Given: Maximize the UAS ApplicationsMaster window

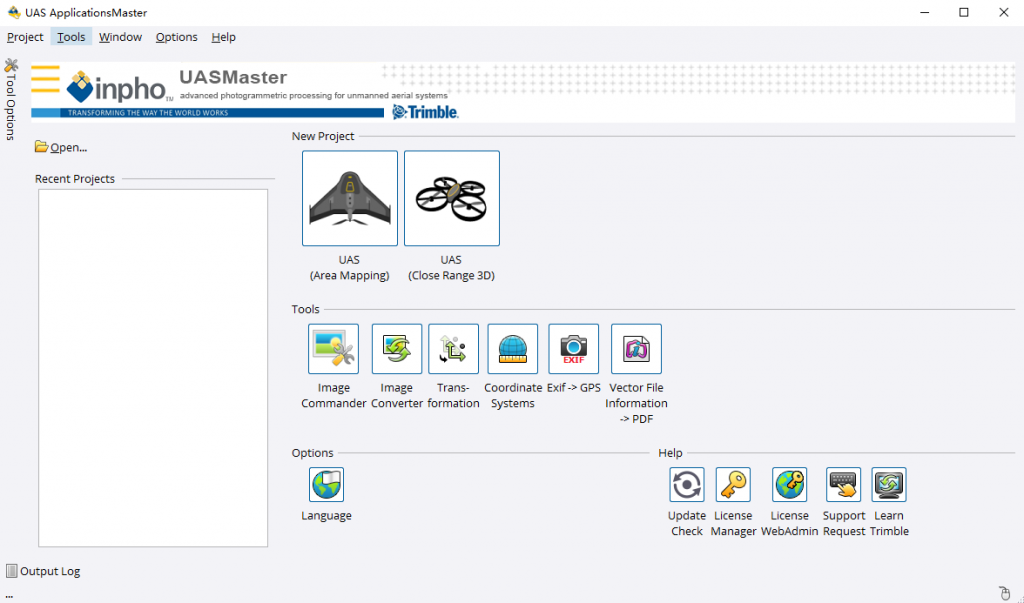Looking at the screenshot, I should coord(964,12).
